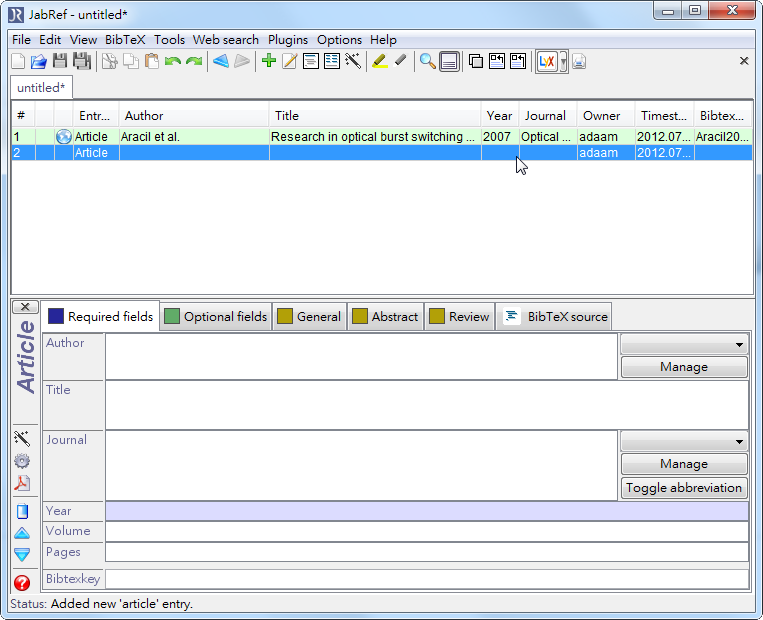
Task: Open the File menu
Action: click(21, 40)
